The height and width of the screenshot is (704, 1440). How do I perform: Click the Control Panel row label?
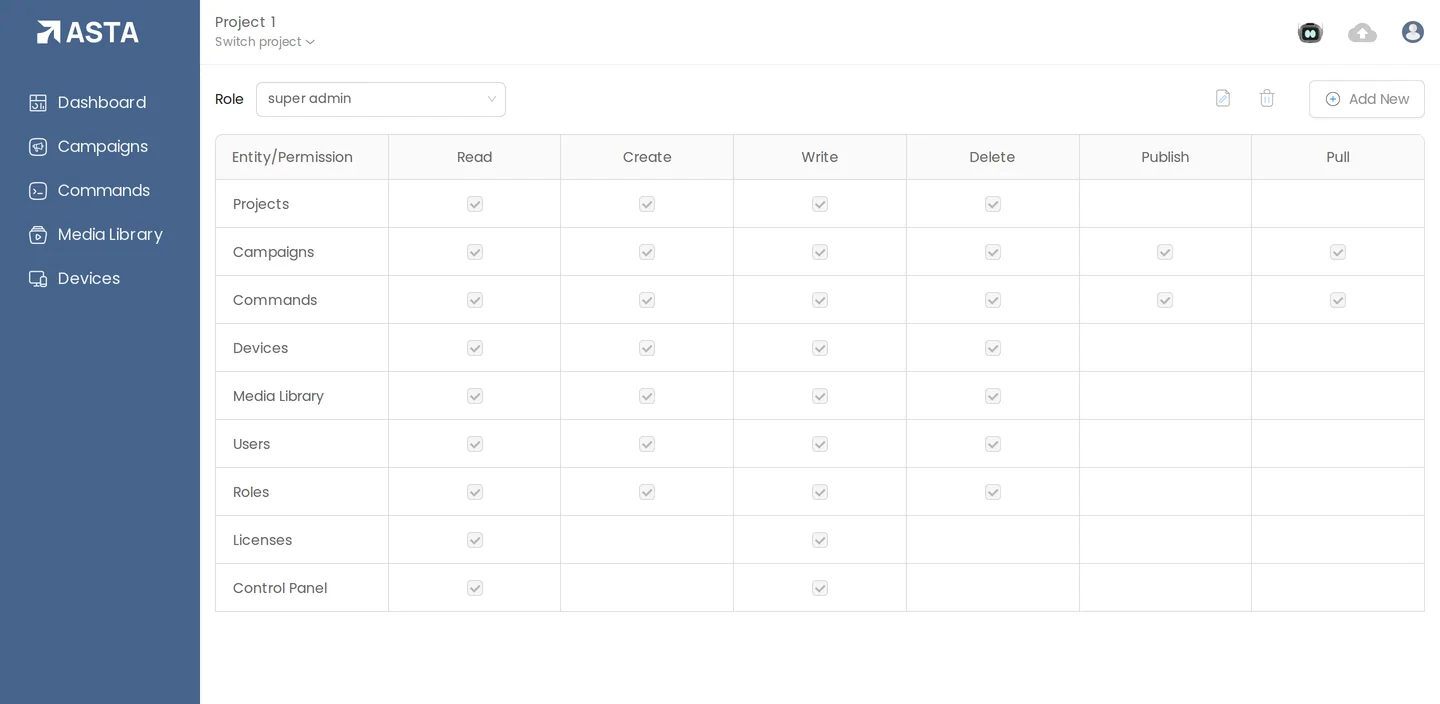click(x=280, y=588)
